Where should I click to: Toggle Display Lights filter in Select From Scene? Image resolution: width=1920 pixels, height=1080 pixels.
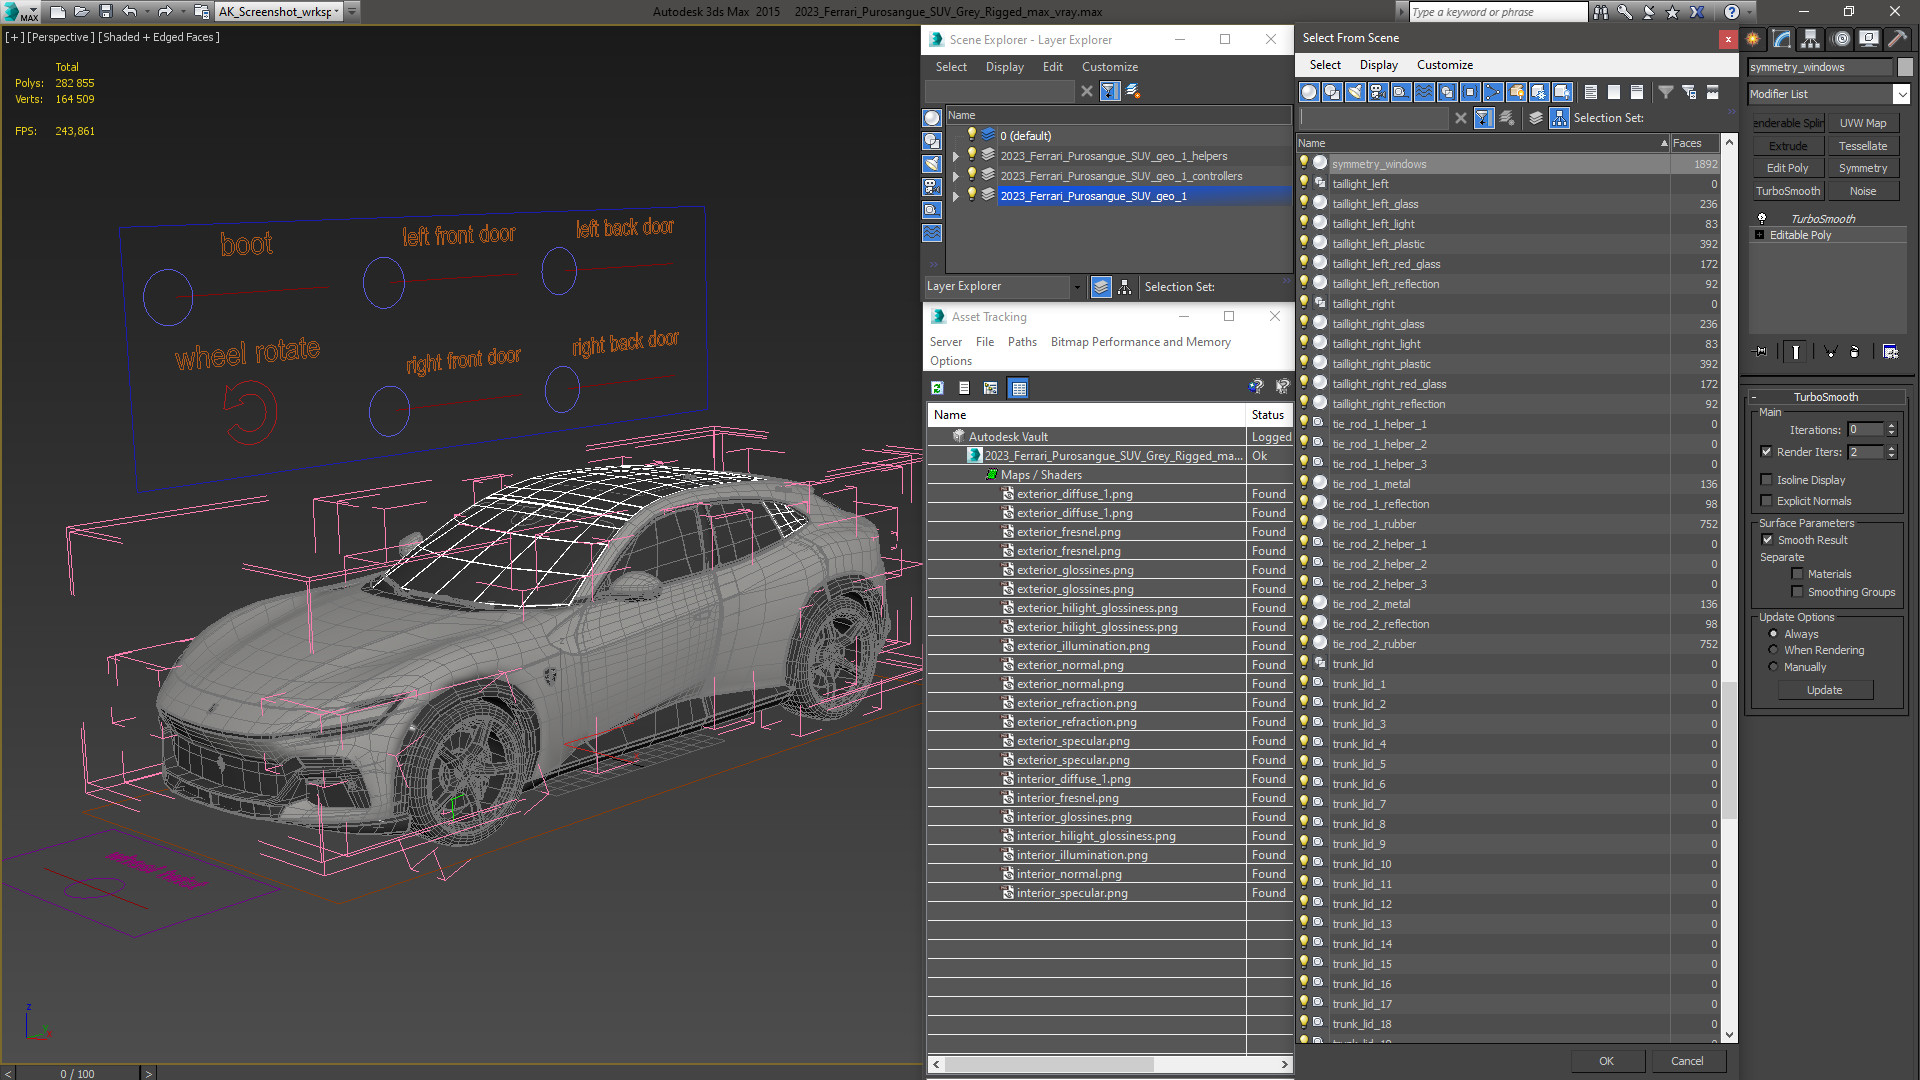(1355, 92)
